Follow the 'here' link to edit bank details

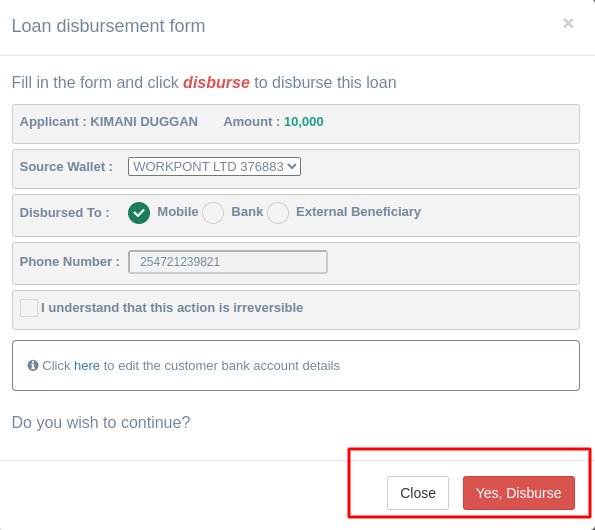point(87,366)
